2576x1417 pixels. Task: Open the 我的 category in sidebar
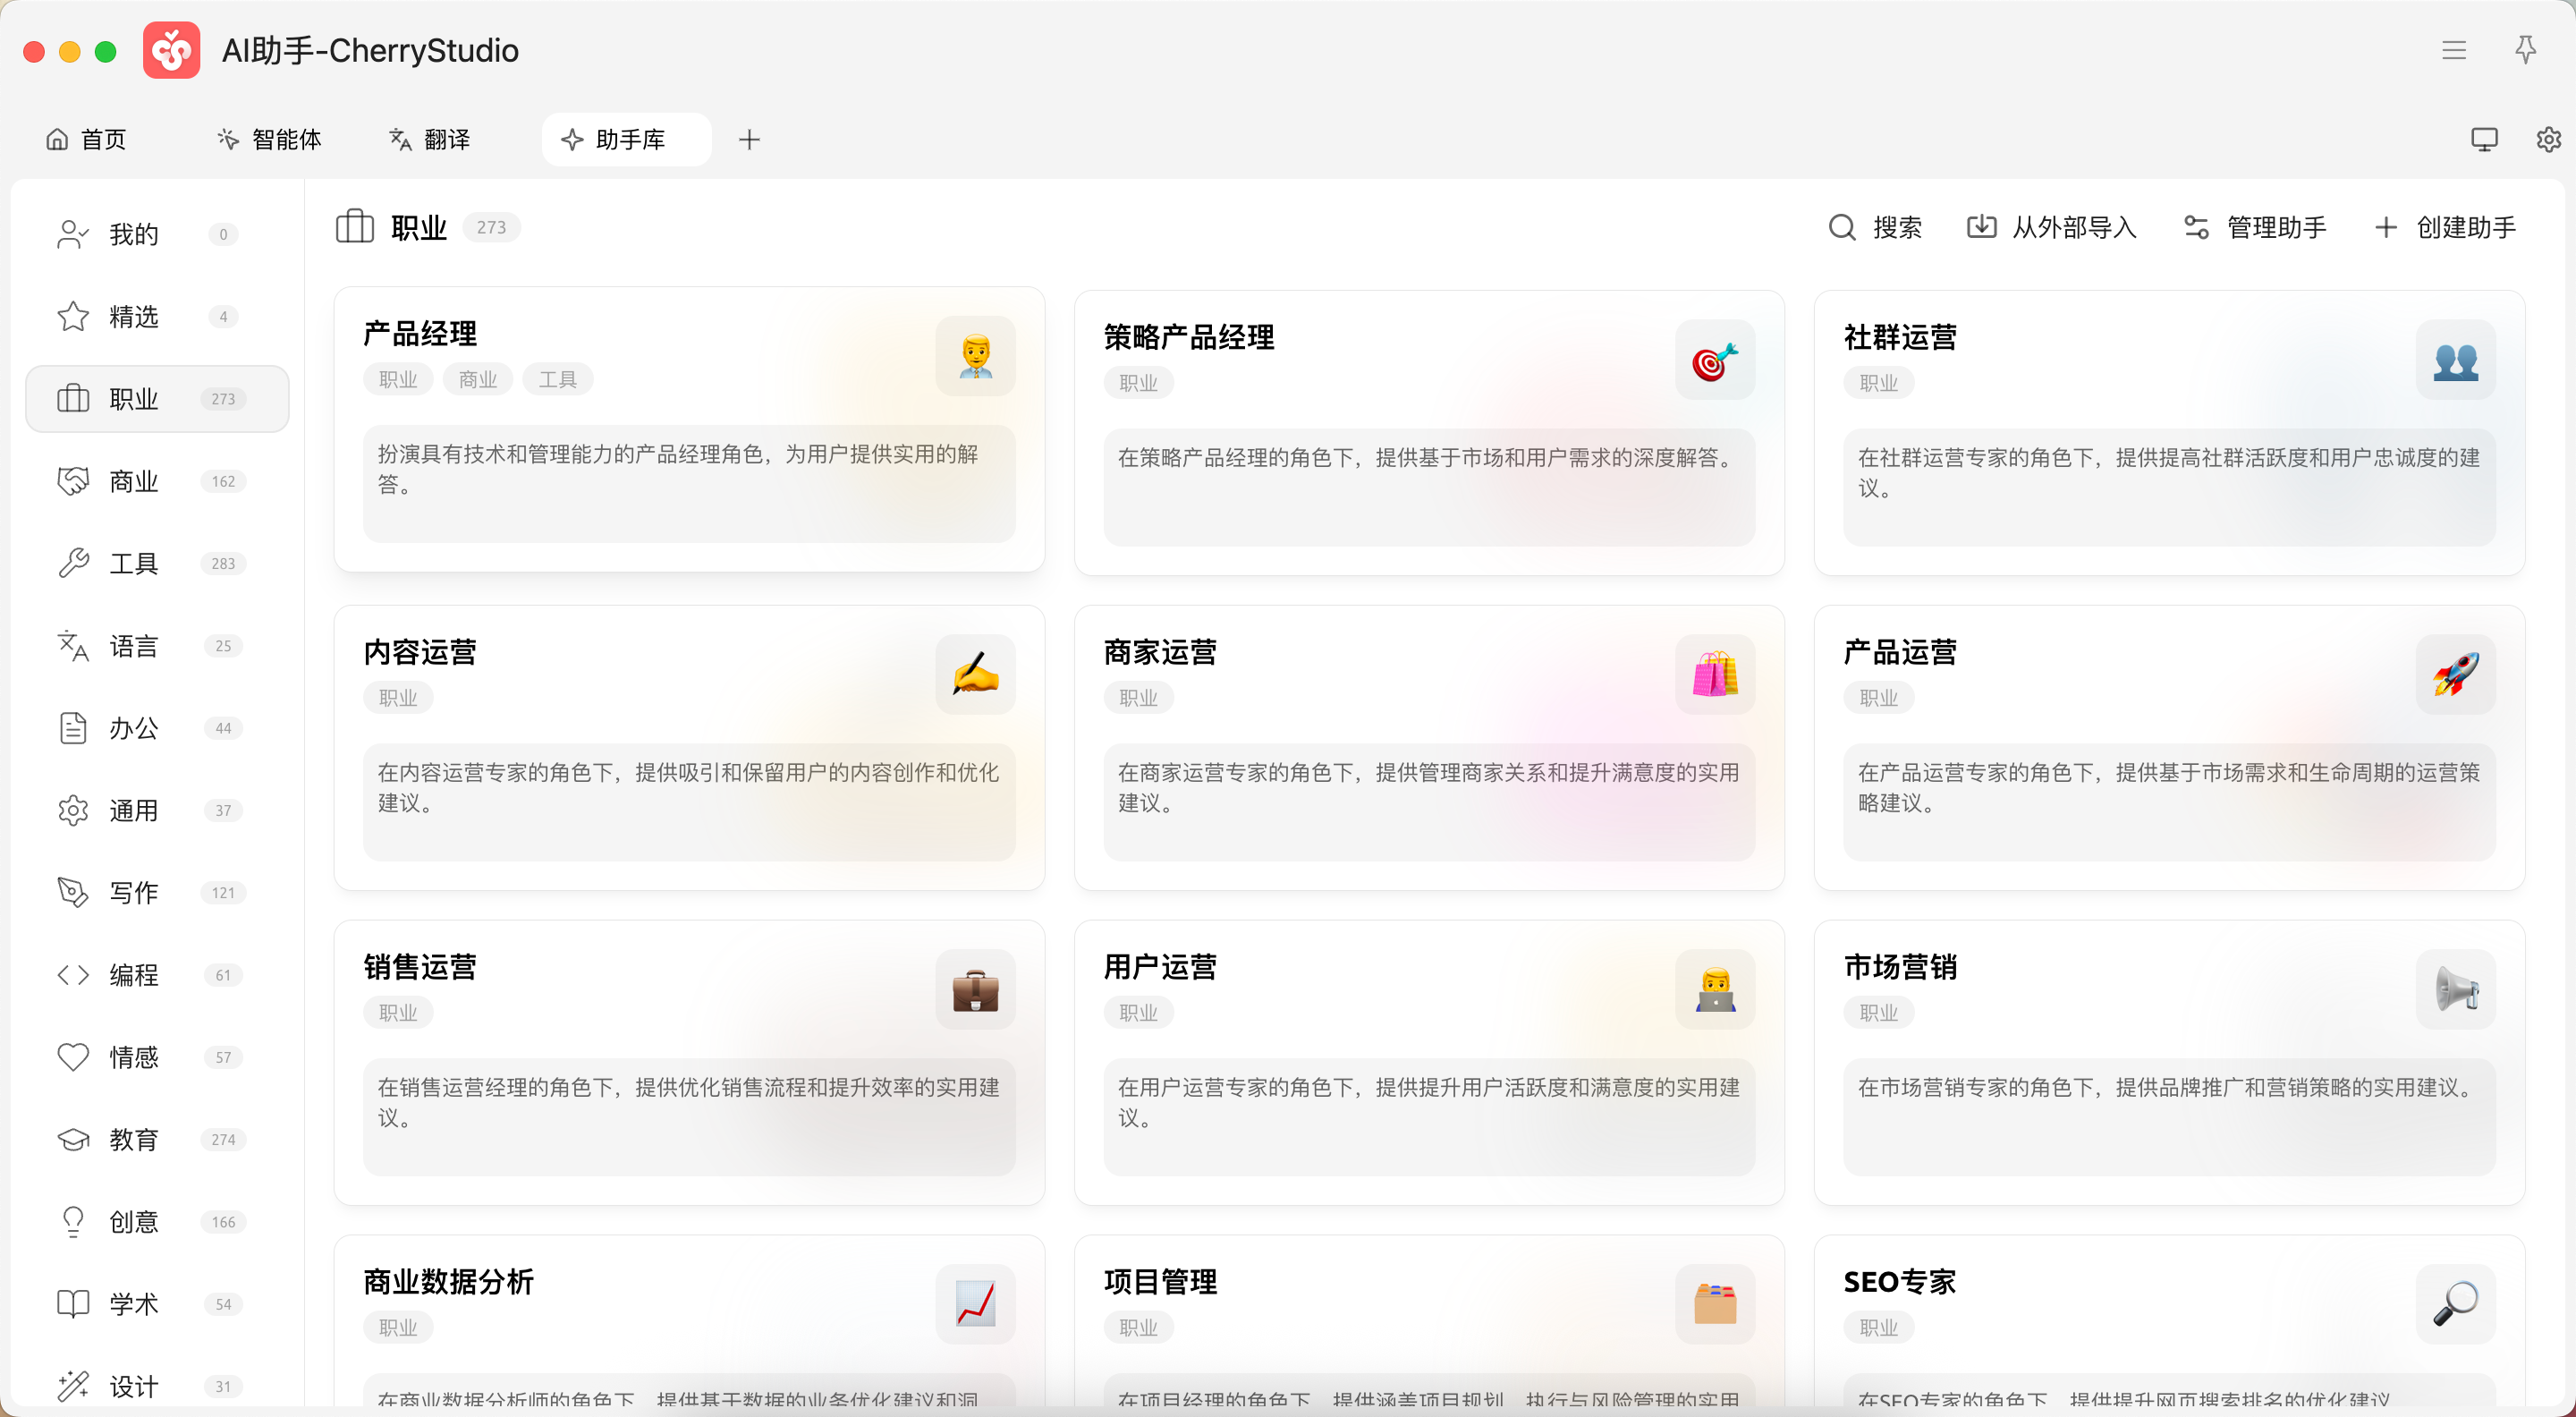[157, 234]
